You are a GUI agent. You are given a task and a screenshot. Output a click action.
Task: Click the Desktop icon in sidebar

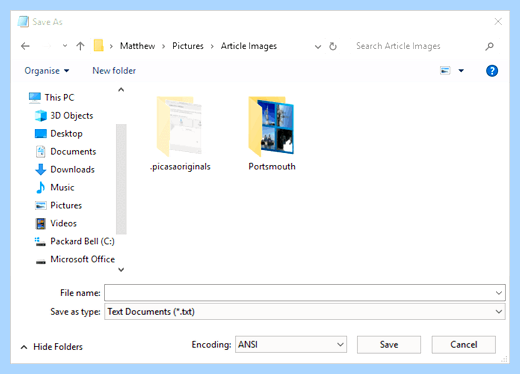click(41, 134)
